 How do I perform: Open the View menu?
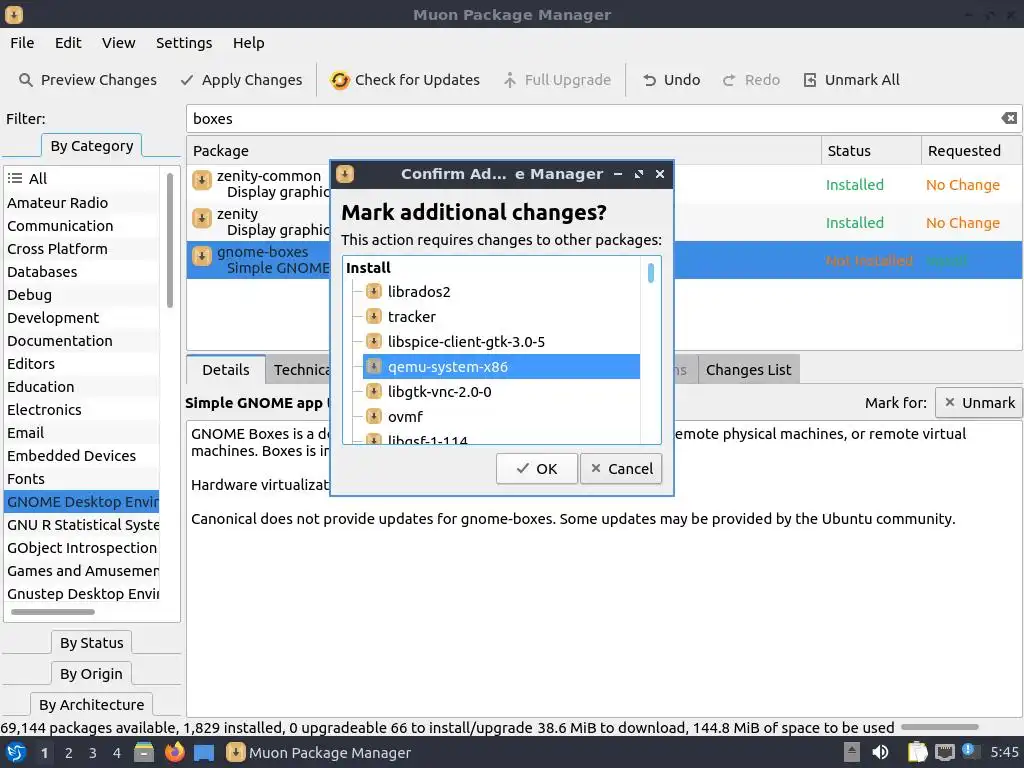118,43
